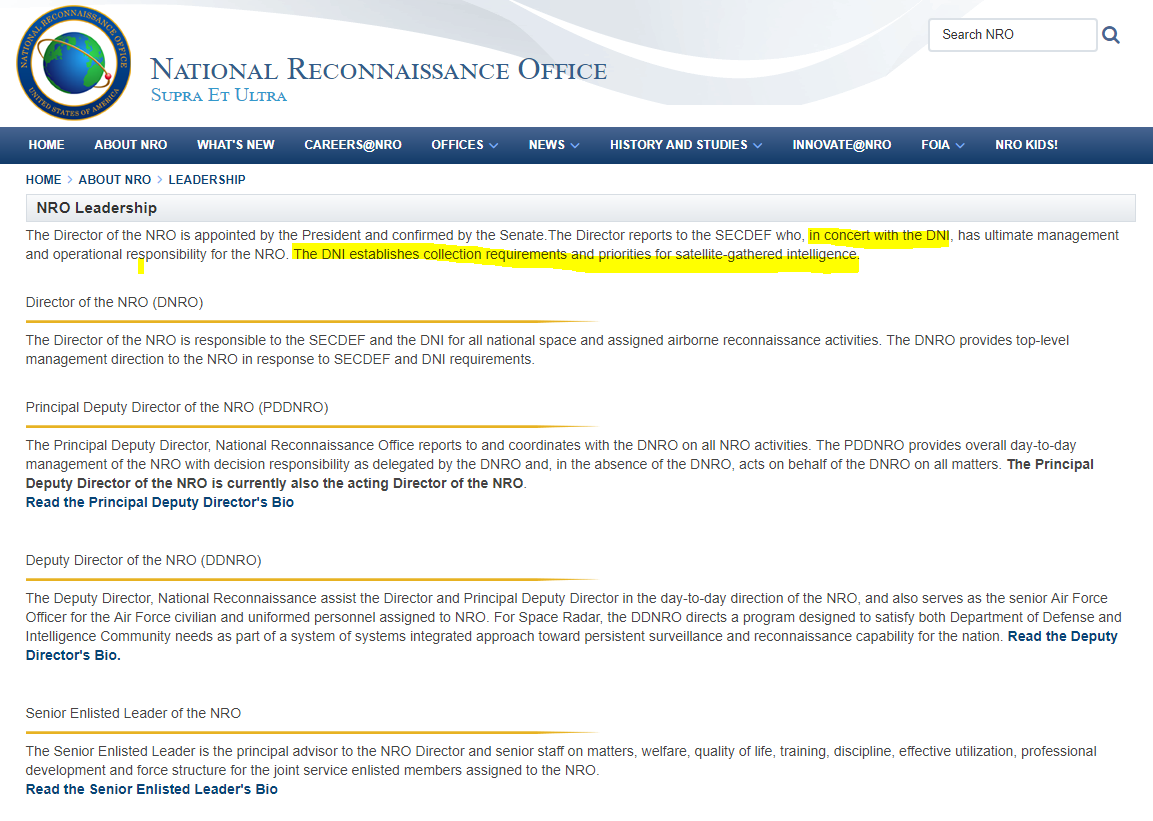Open the Senior Enlisted Leader's Bio
Screen dimensions: 1153x821
152,789
